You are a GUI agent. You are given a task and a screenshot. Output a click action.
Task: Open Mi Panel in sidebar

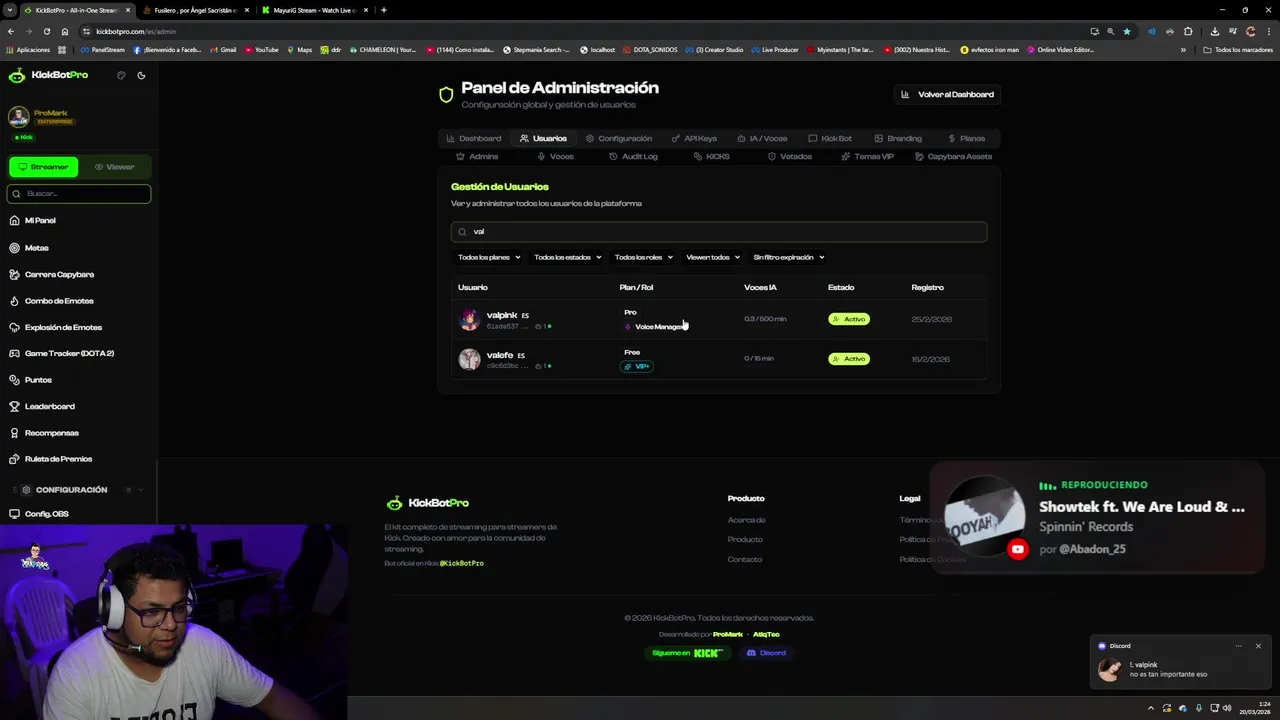pos(40,220)
